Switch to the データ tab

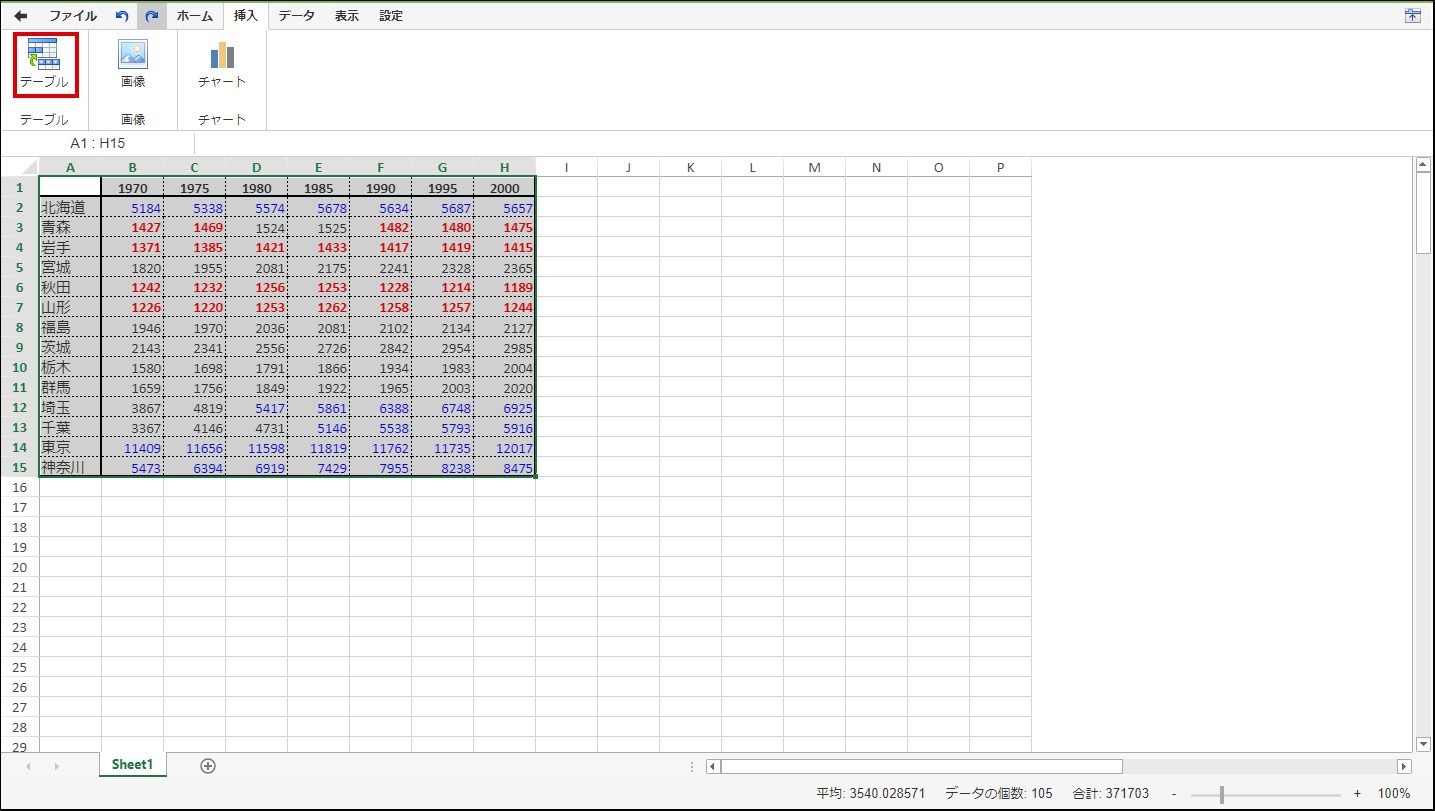(296, 16)
